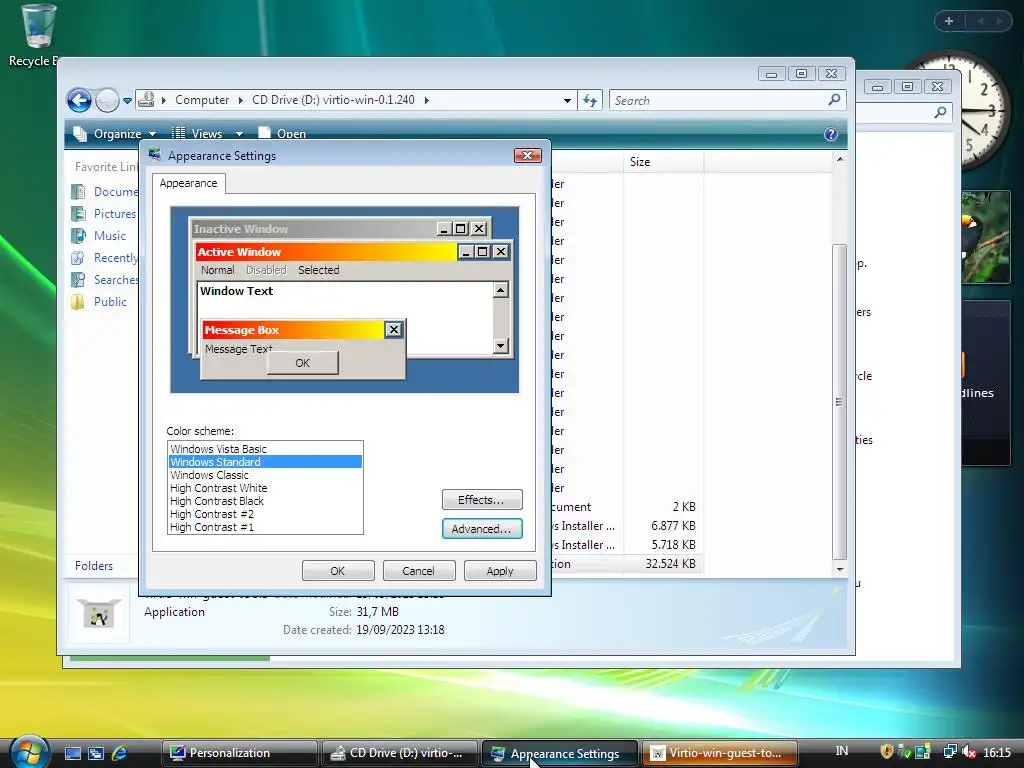This screenshot has height=768, width=1024.
Task: Choose High Contrast Black scheme
Action: point(264,501)
